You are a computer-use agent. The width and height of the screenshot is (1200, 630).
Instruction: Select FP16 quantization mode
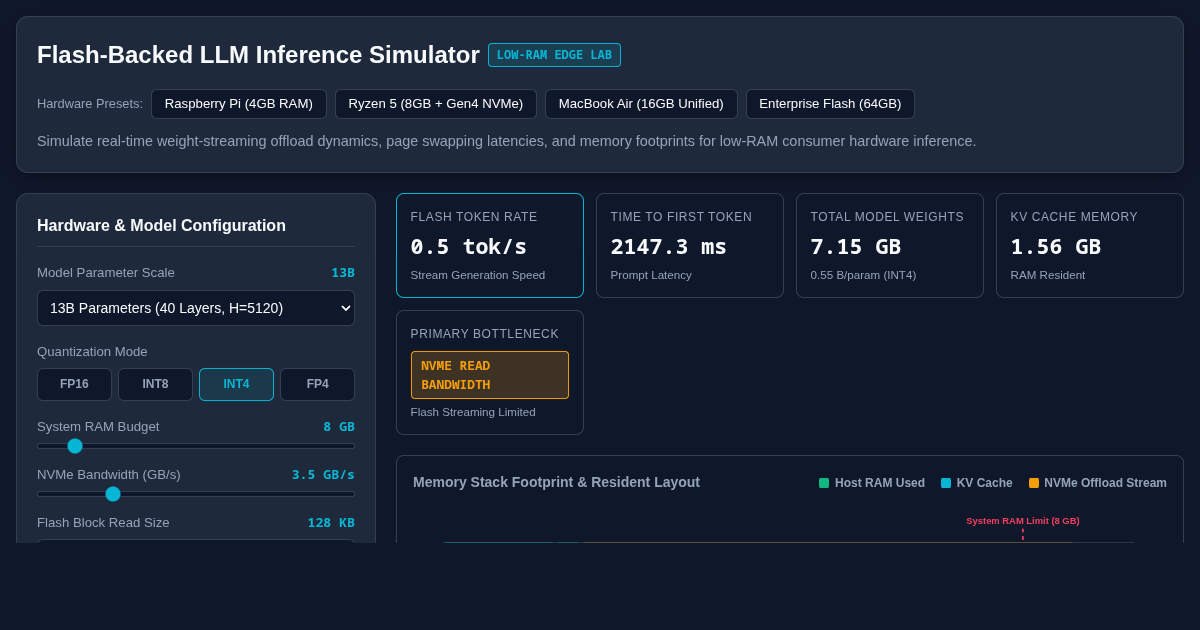click(74, 384)
